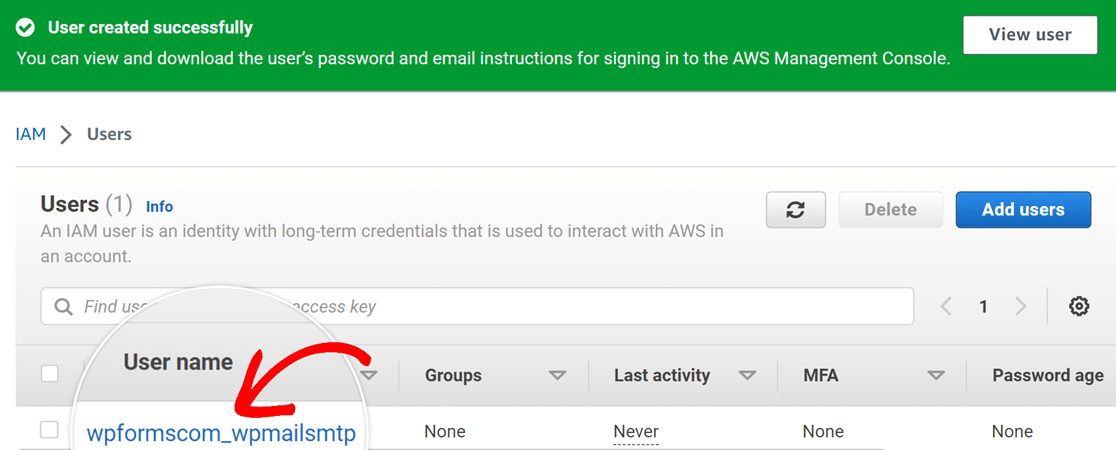Click the View user button
This screenshot has width=1116, height=450.
(1030, 35)
